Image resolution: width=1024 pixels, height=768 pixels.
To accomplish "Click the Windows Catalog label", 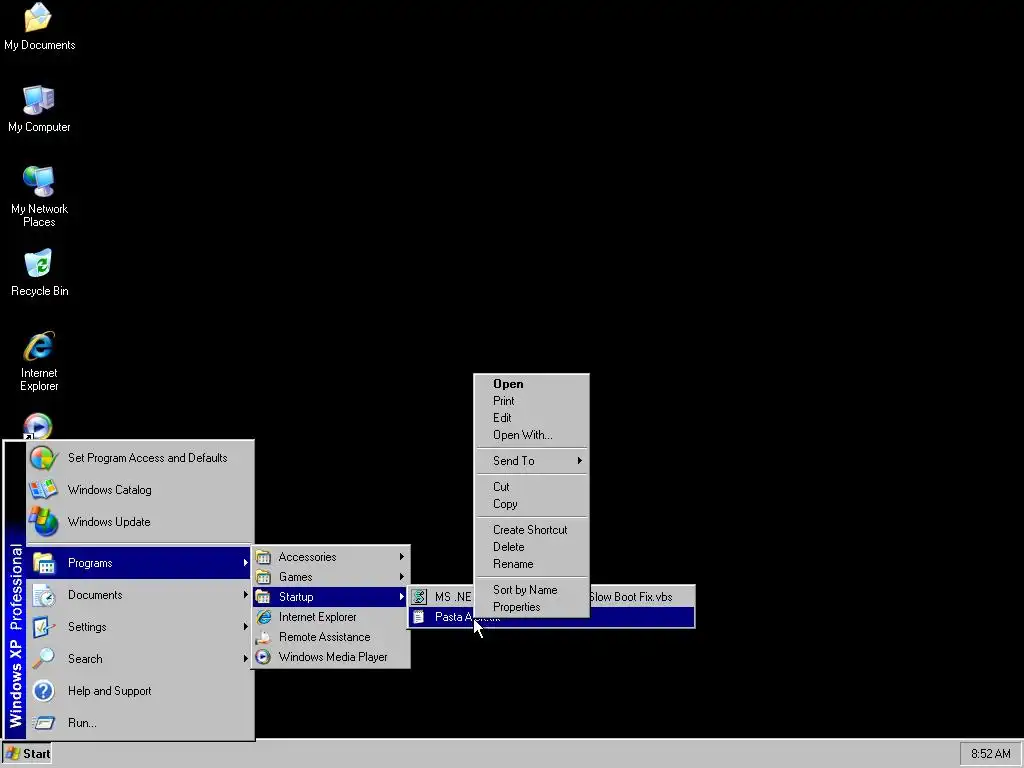I will click(110, 490).
